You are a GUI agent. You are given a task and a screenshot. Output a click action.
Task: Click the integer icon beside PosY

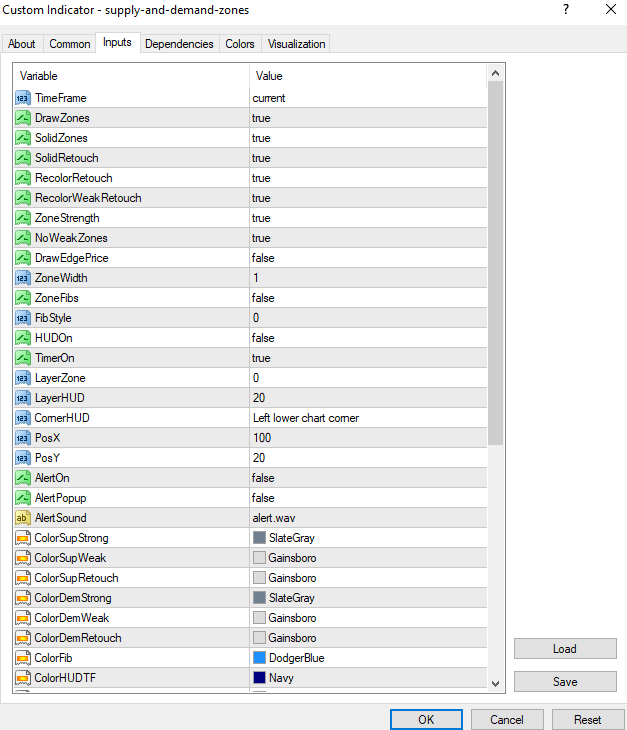tap(23, 459)
